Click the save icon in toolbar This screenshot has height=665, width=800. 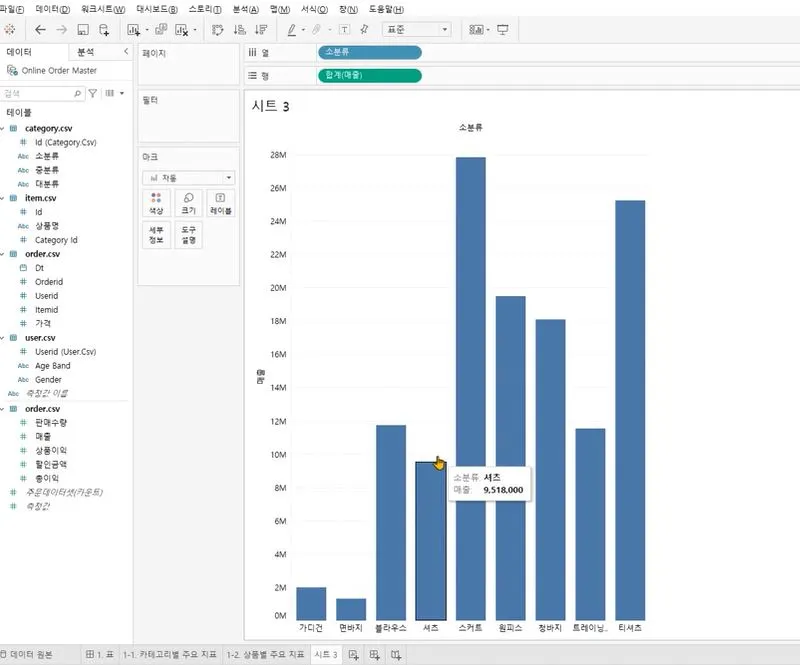[83, 30]
